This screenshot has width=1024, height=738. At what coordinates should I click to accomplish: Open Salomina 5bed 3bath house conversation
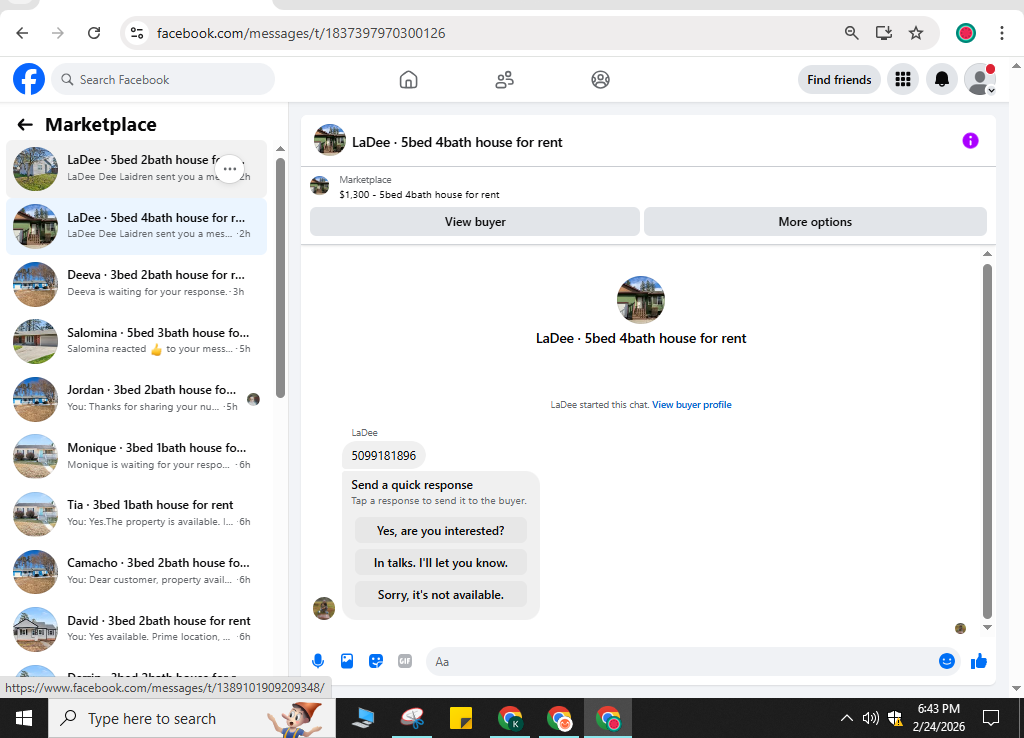pos(136,341)
